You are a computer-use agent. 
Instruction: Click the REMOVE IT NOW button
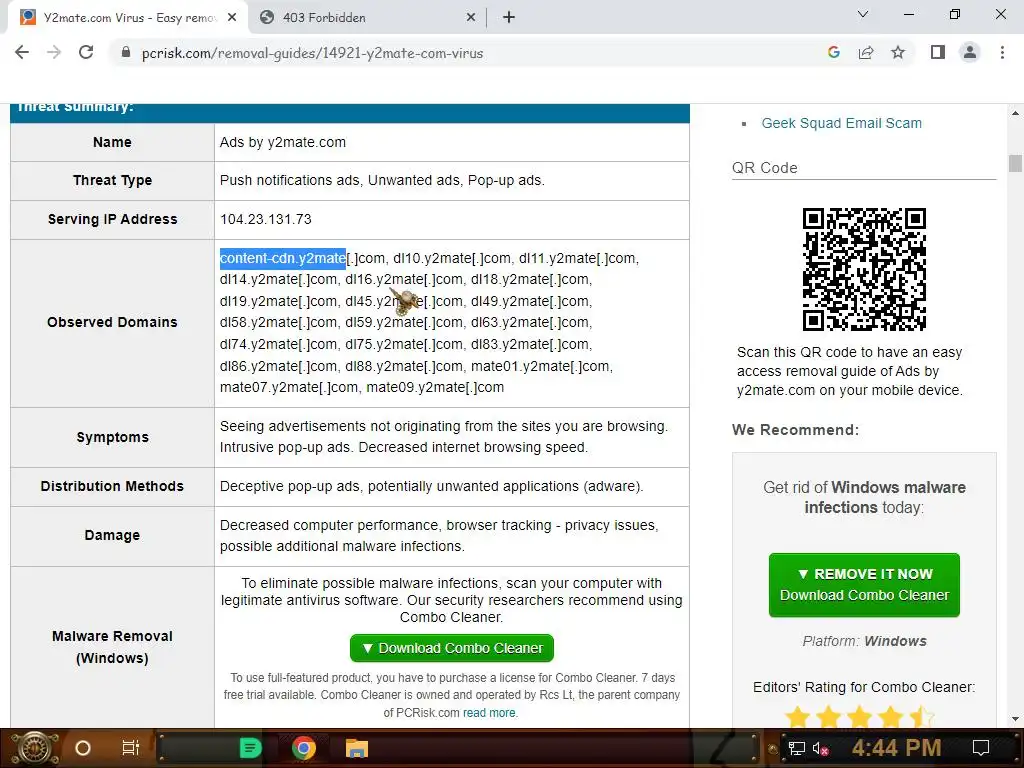click(864, 584)
